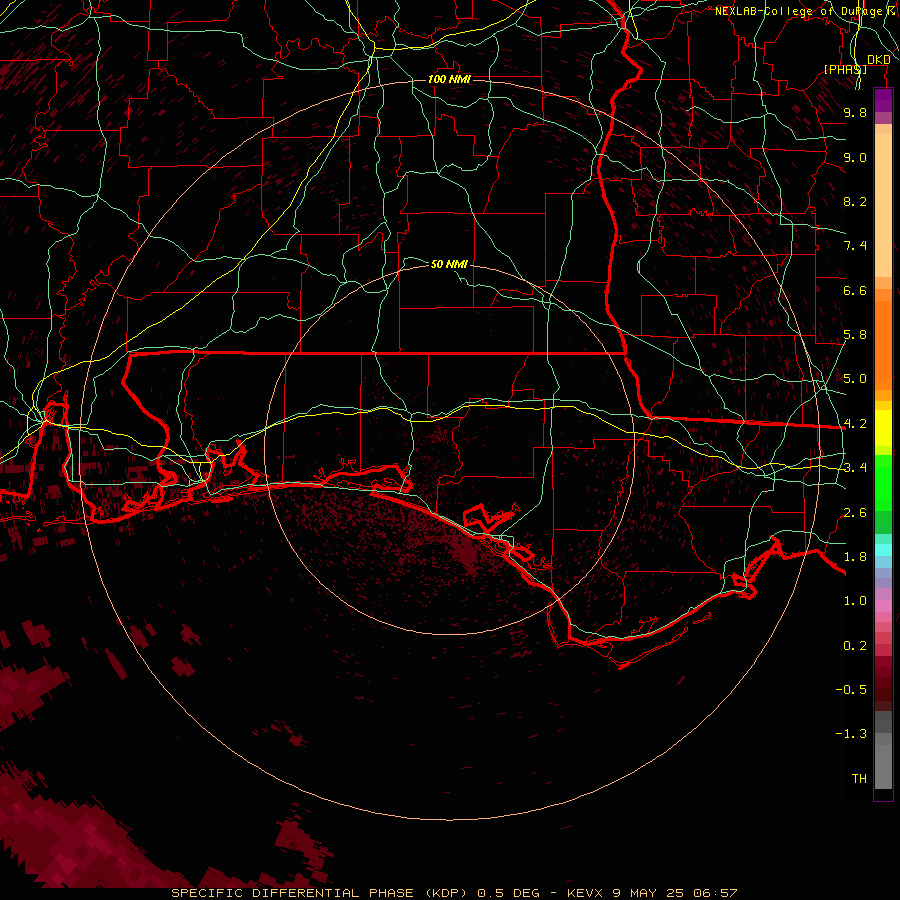Click the 4.2 value on the scale

pos(855,424)
